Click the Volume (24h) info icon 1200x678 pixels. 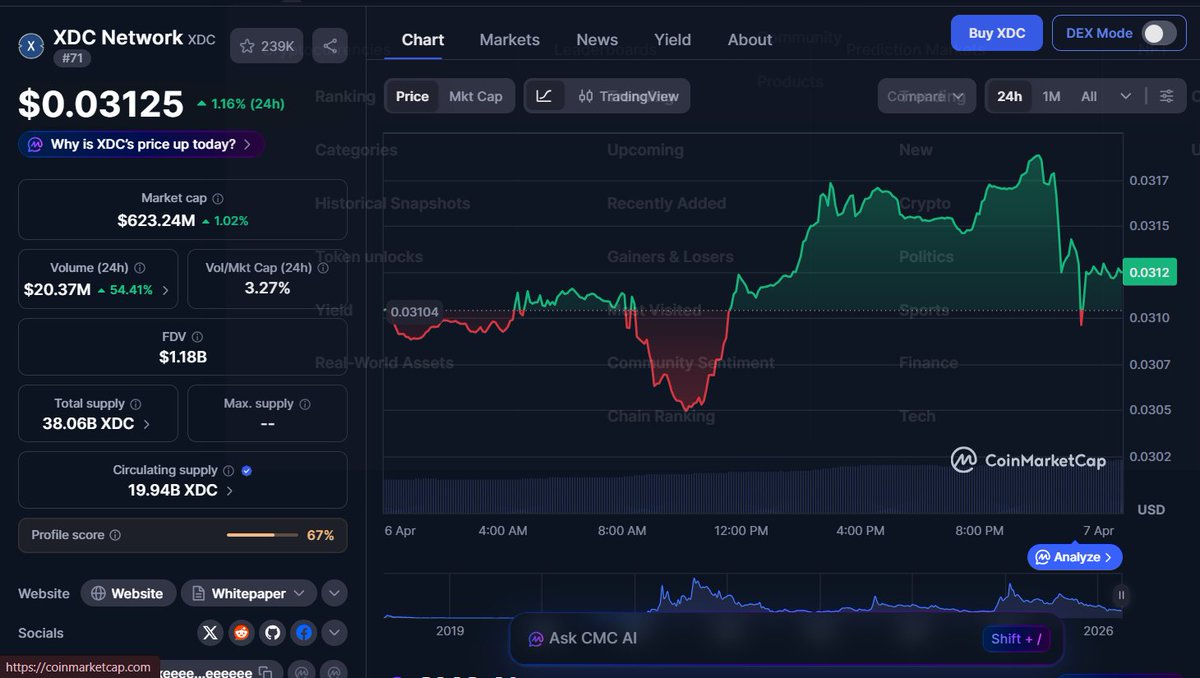[139, 268]
